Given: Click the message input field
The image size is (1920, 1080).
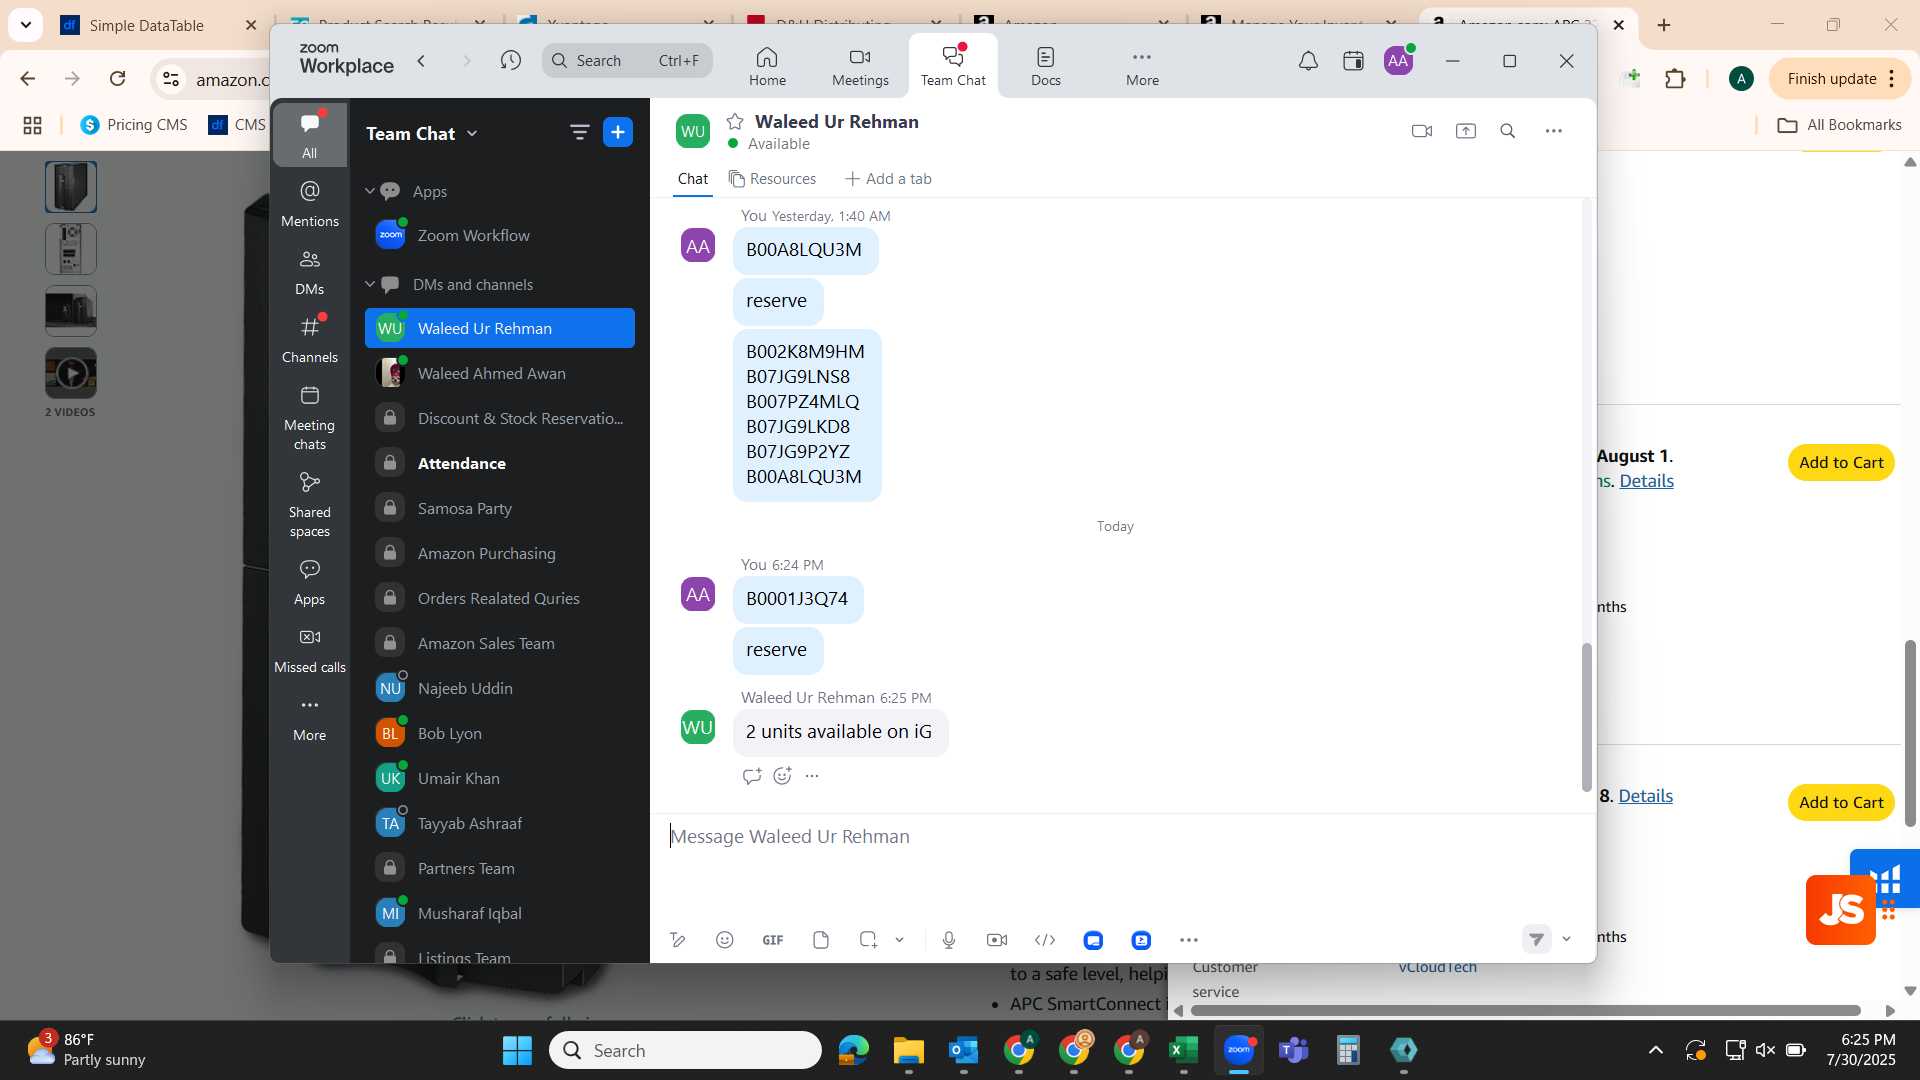Looking at the screenshot, I should (x=1120, y=837).
